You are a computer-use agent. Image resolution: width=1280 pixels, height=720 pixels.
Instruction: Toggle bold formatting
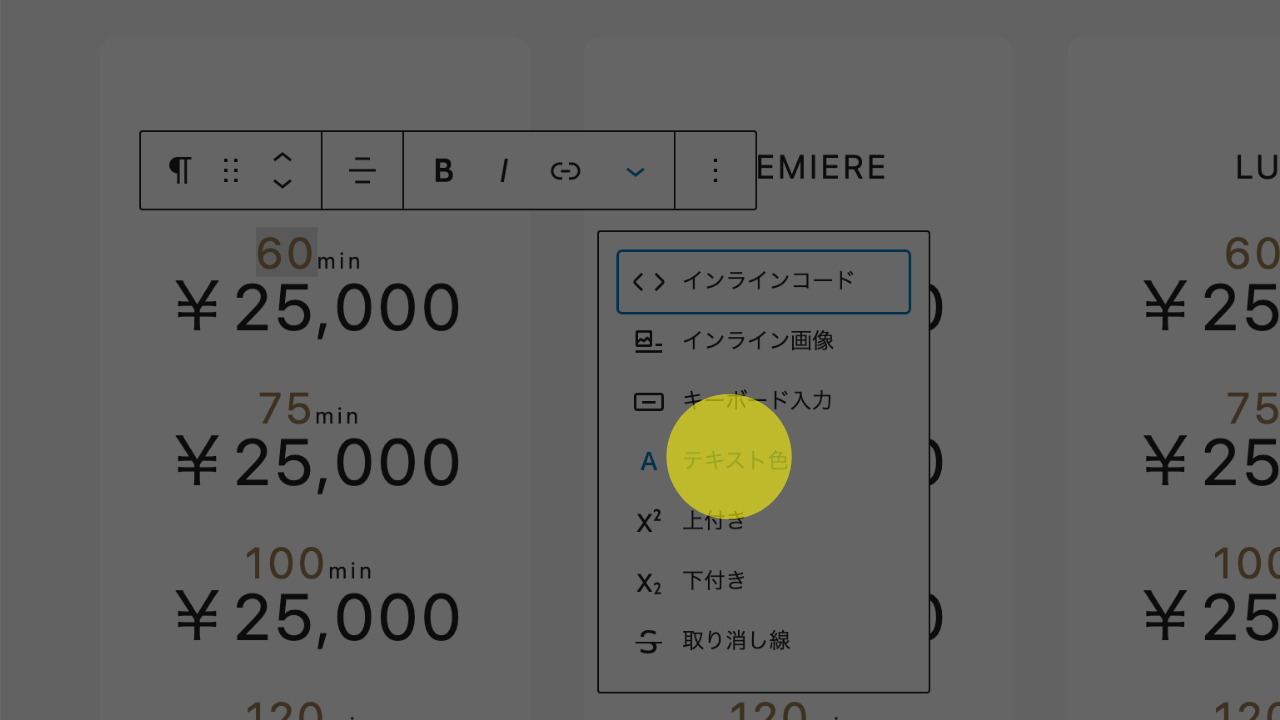click(443, 171)
